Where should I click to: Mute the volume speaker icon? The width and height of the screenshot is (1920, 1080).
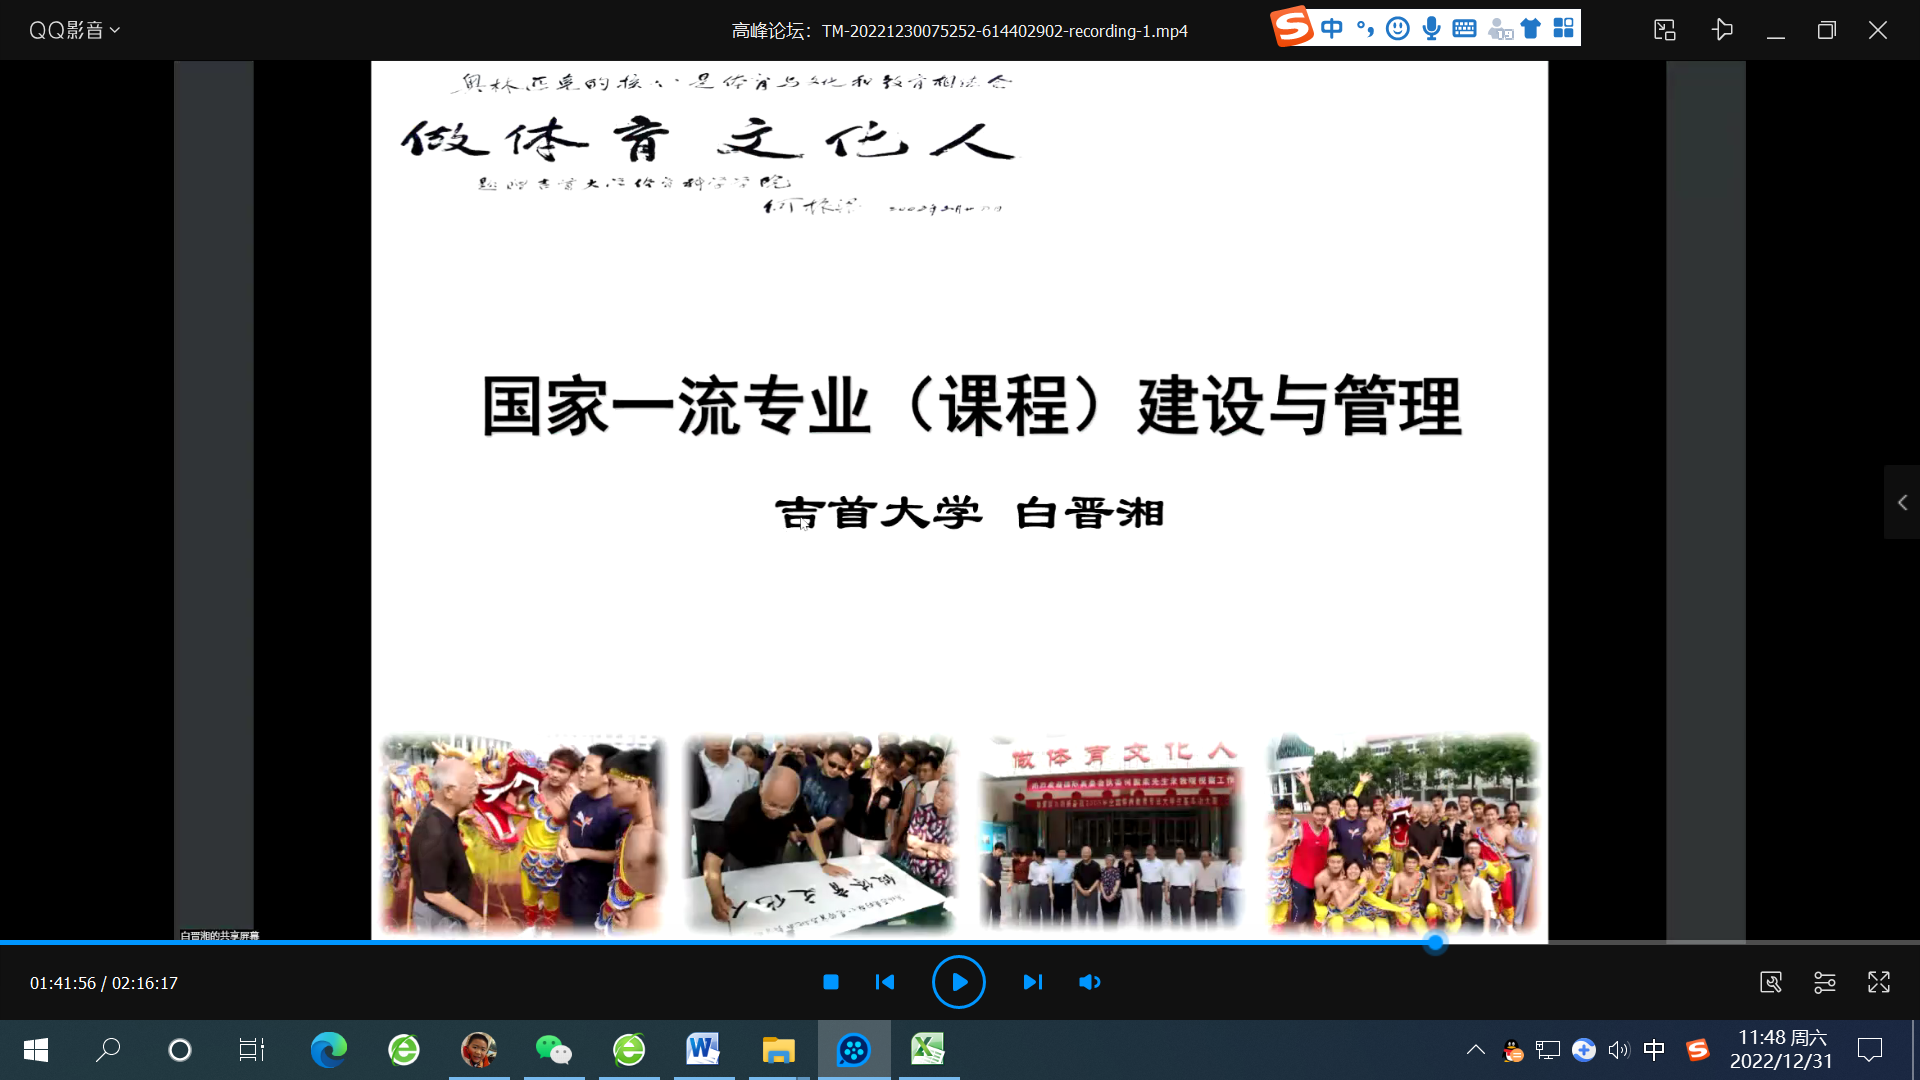coord(1089,982)
